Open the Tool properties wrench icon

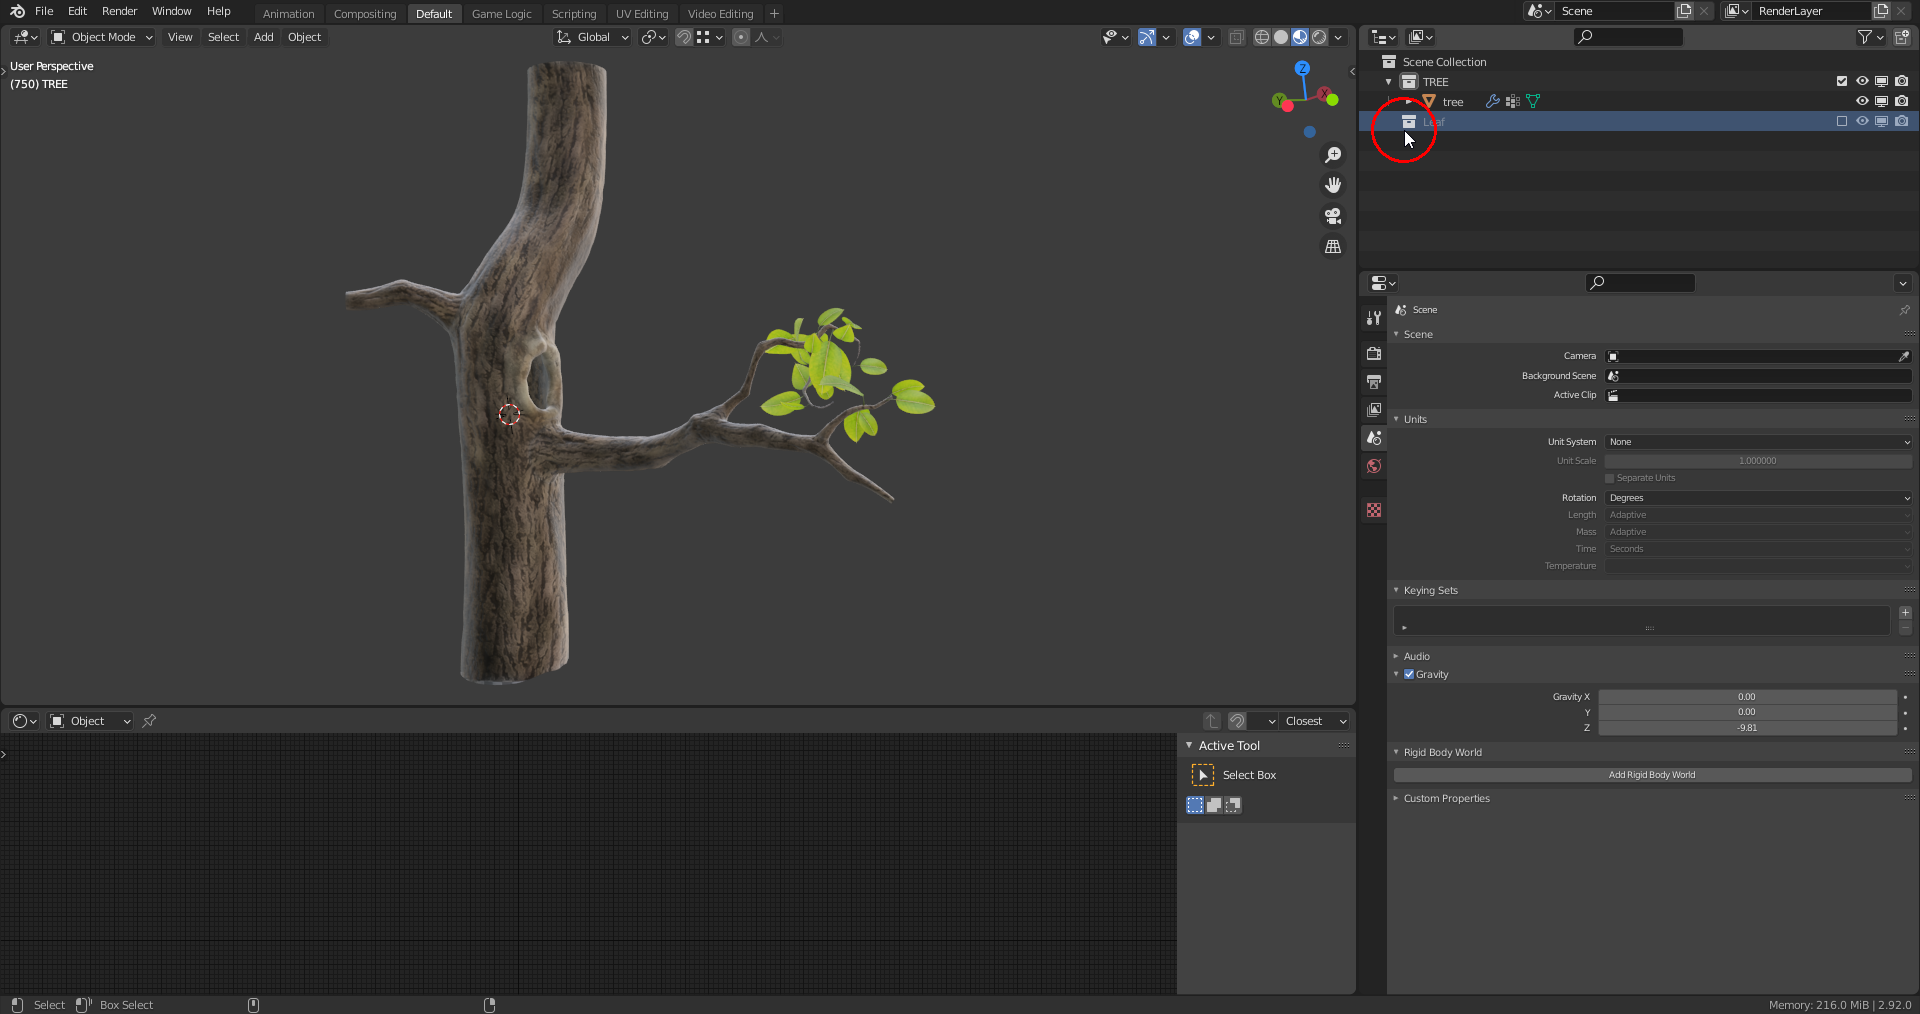1374,318
